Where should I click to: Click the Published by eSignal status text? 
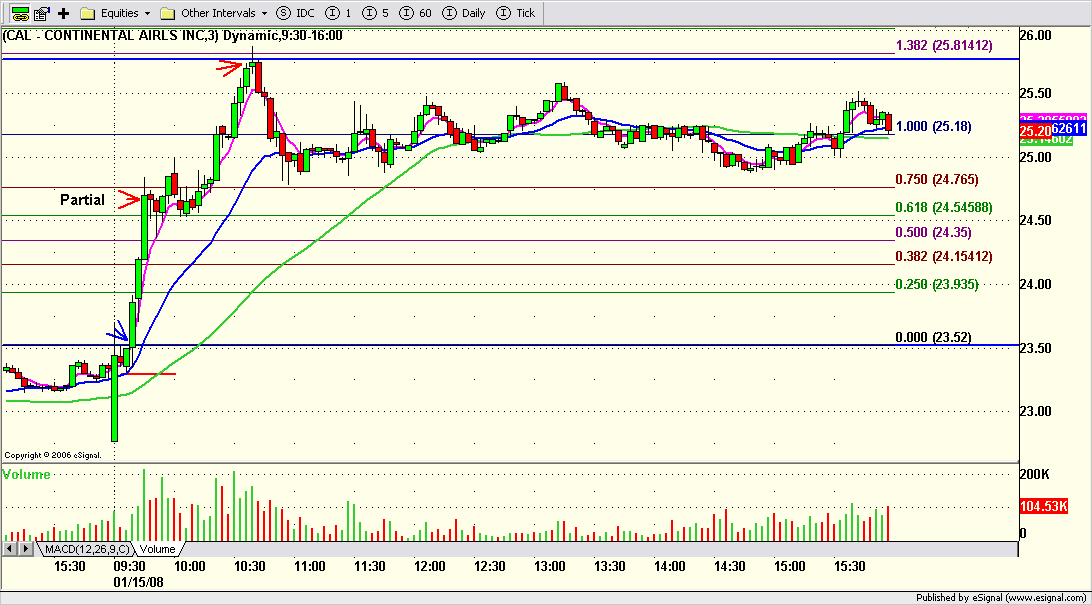coord(1001,597)
